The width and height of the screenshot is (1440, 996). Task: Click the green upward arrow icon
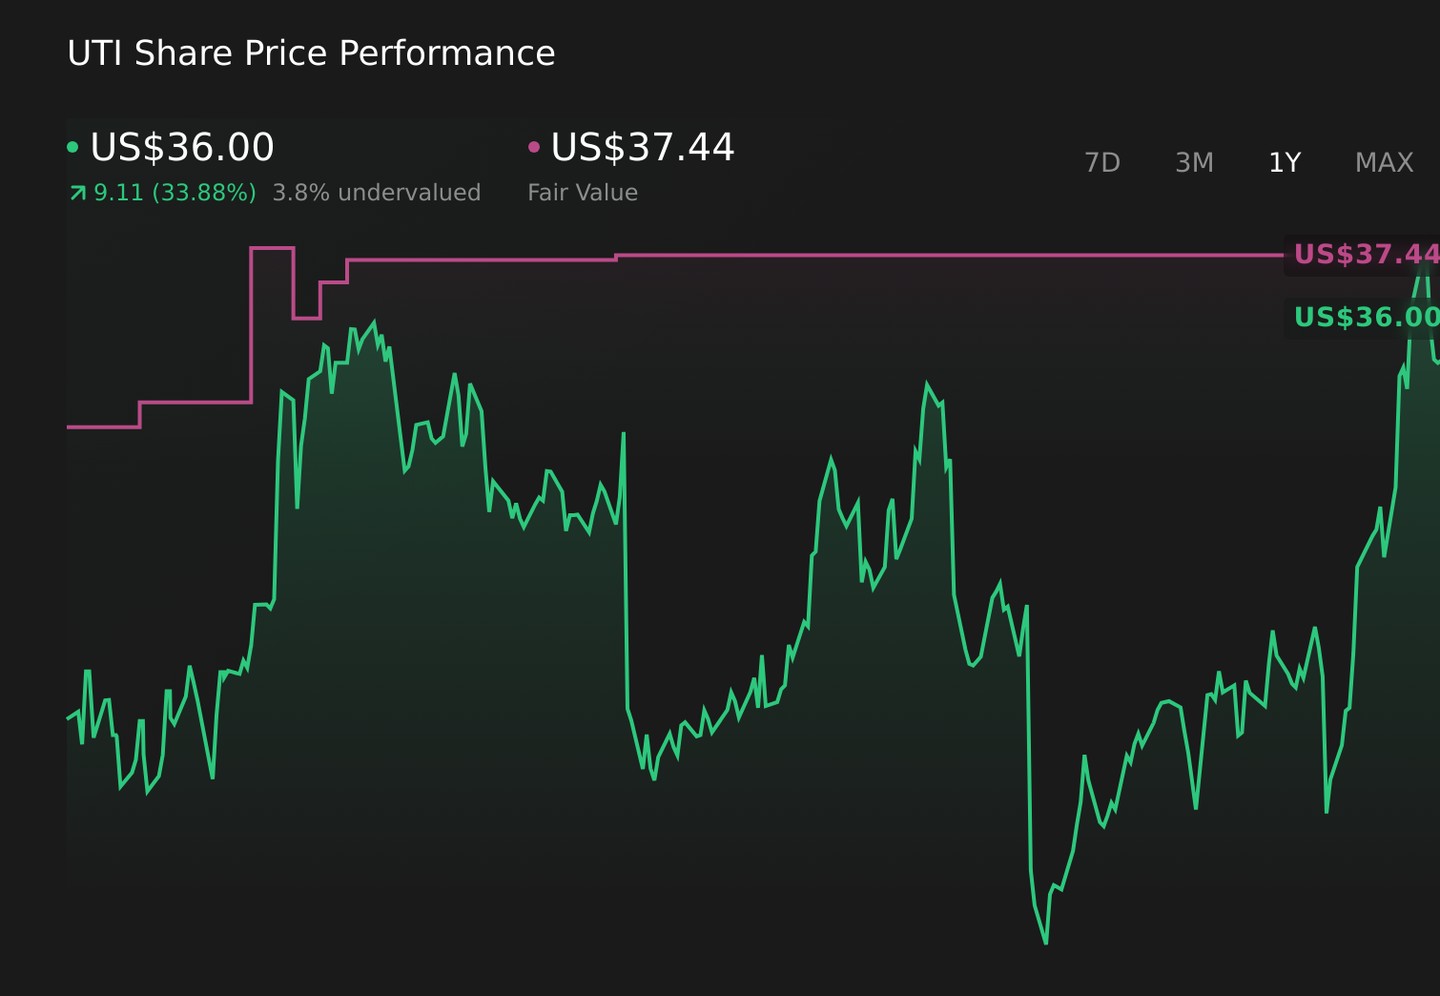(77, 193)
